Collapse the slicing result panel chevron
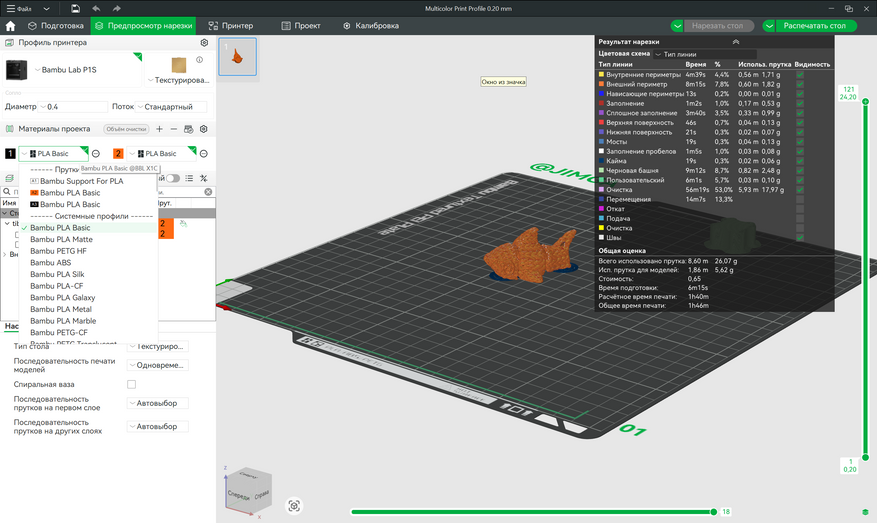Viewport: 877px width, 523px height. [736, 42]
